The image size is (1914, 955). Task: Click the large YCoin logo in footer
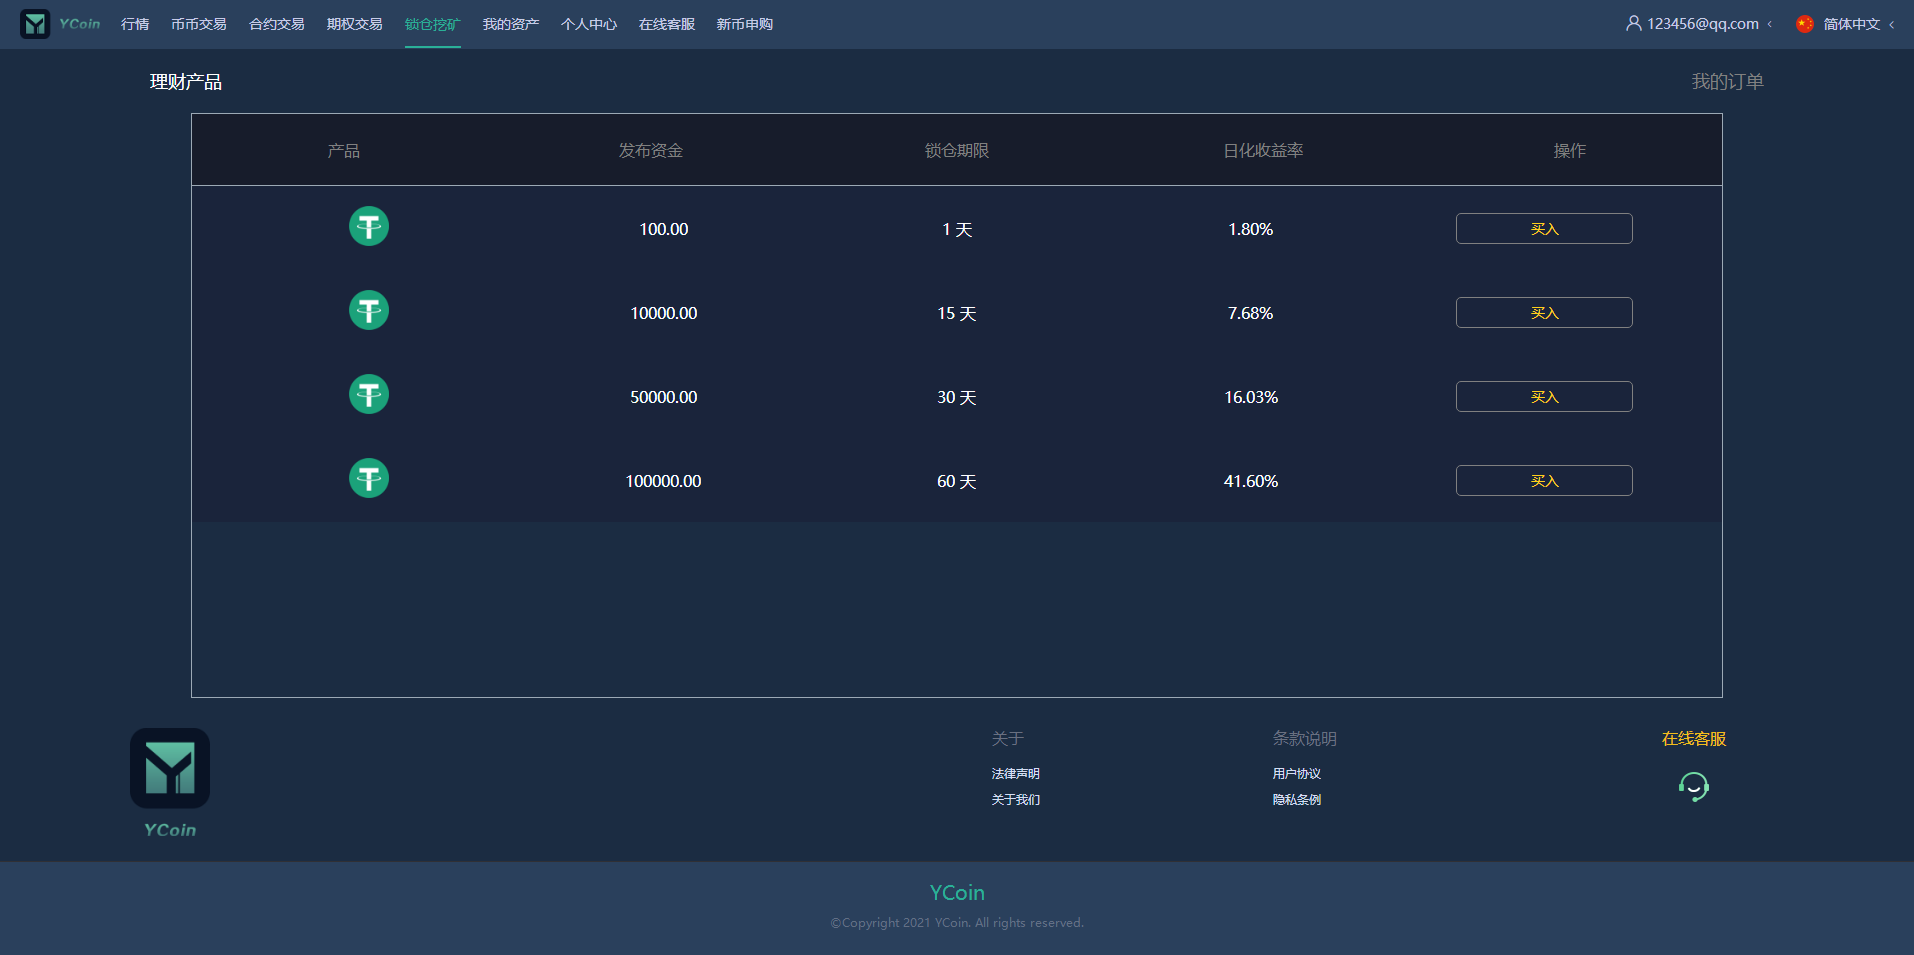point(170,769)
